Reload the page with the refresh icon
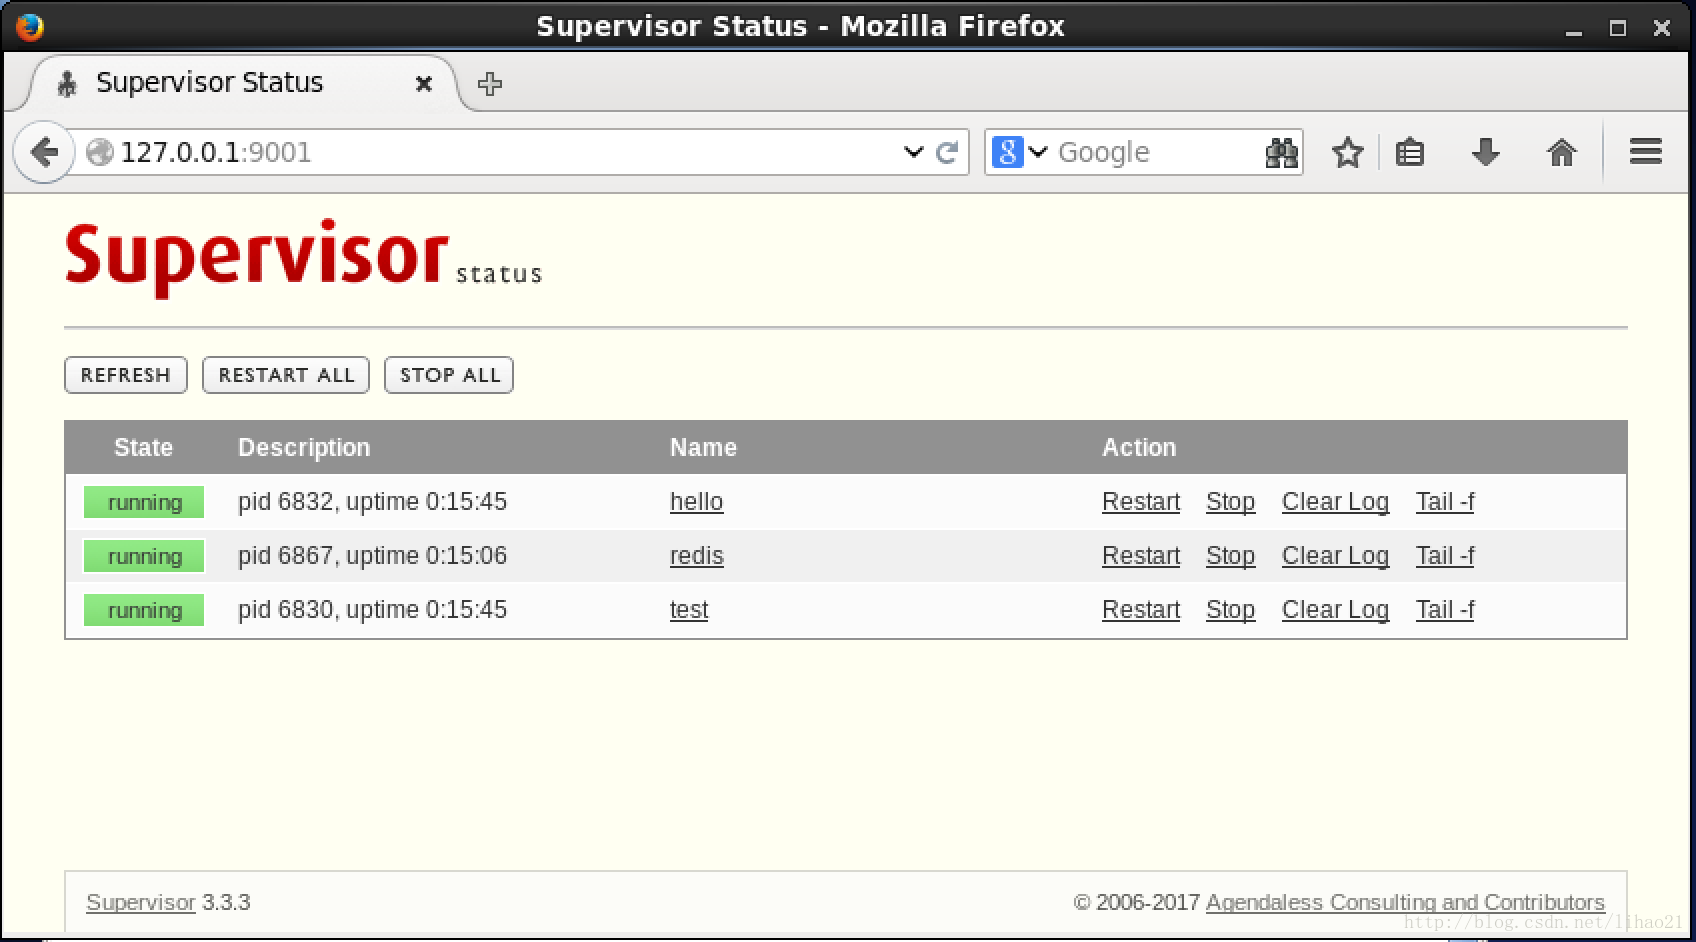Viewport: 1696px width, 942px height. [x=946, y=152]
